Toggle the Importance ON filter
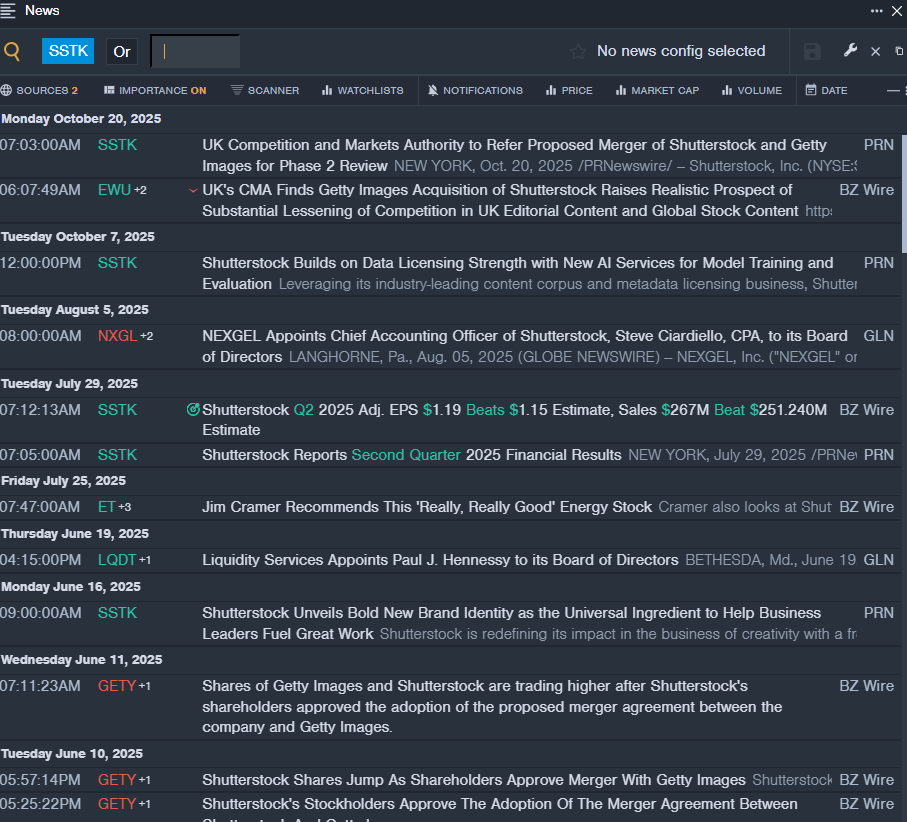Image resolution: width=907 pixels, height=822 pixels. [155, 90]
